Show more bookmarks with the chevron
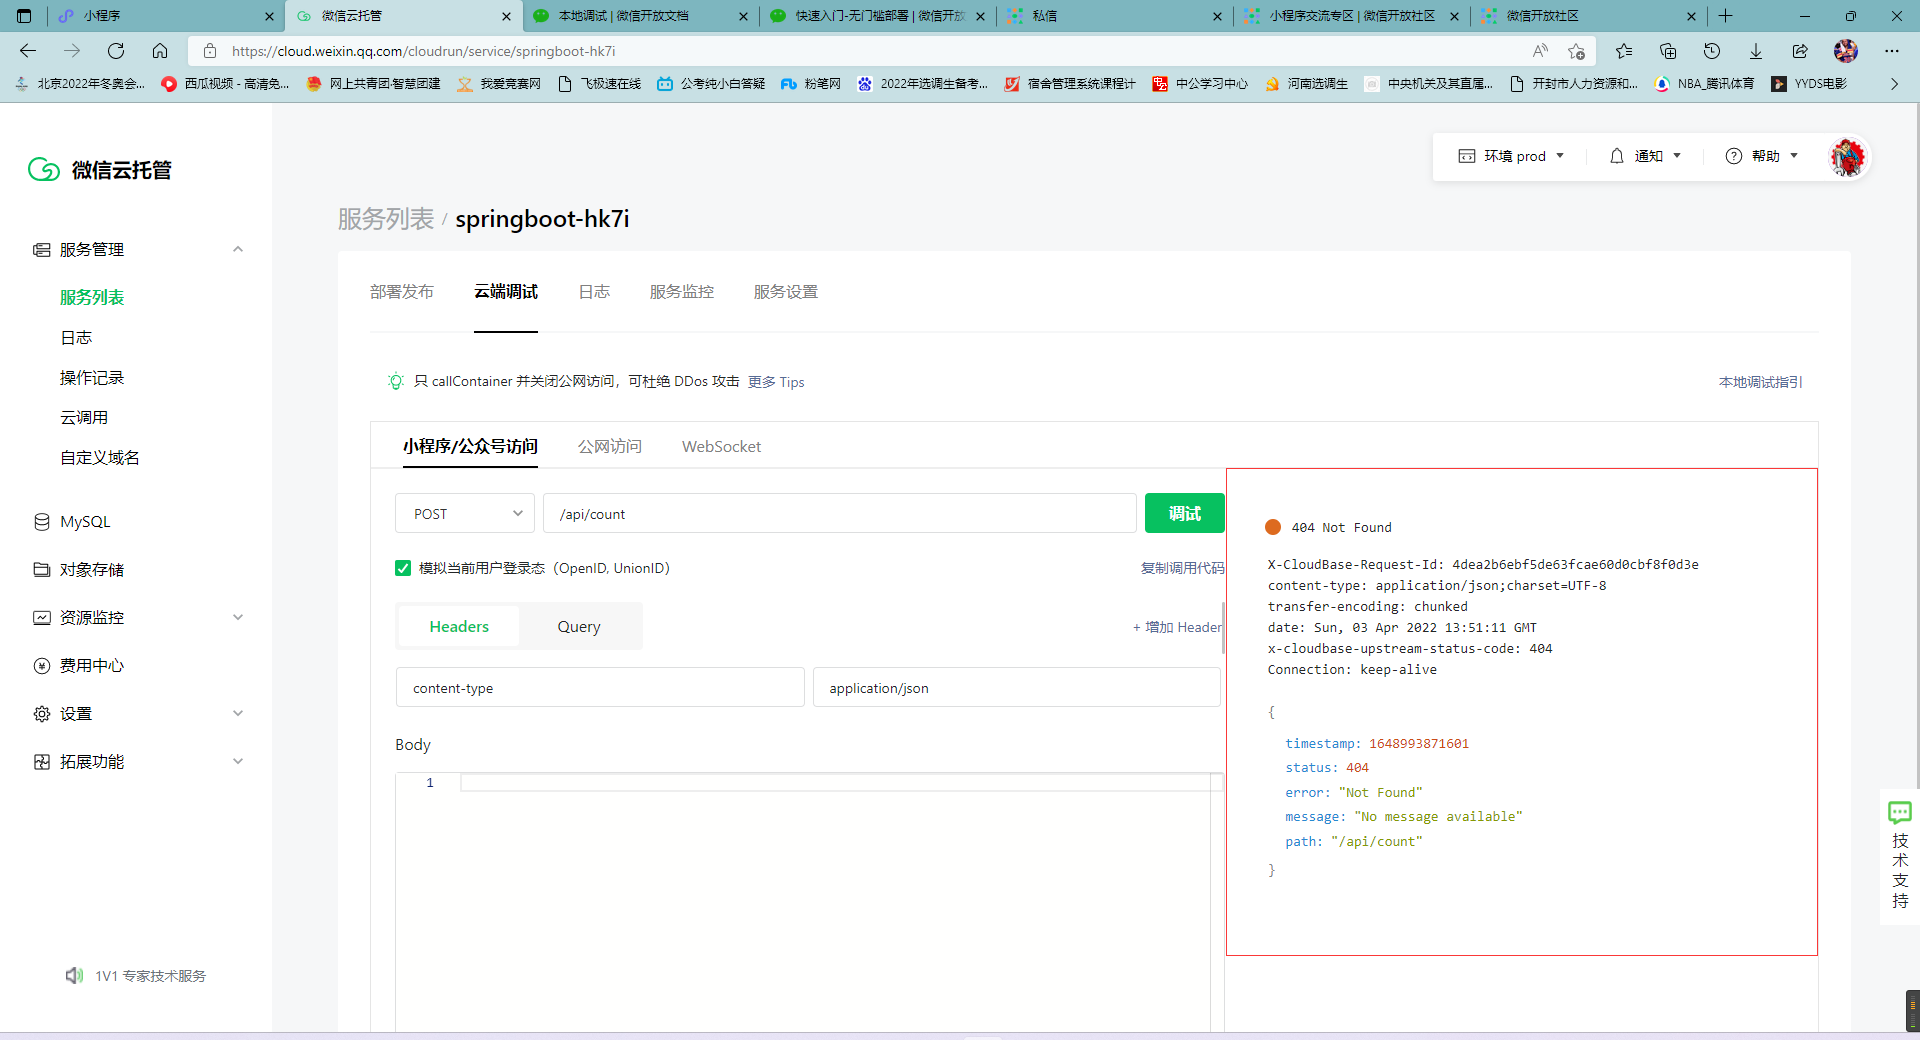This screenshot has width=1920, height=1040. [x=1894, y=84]
